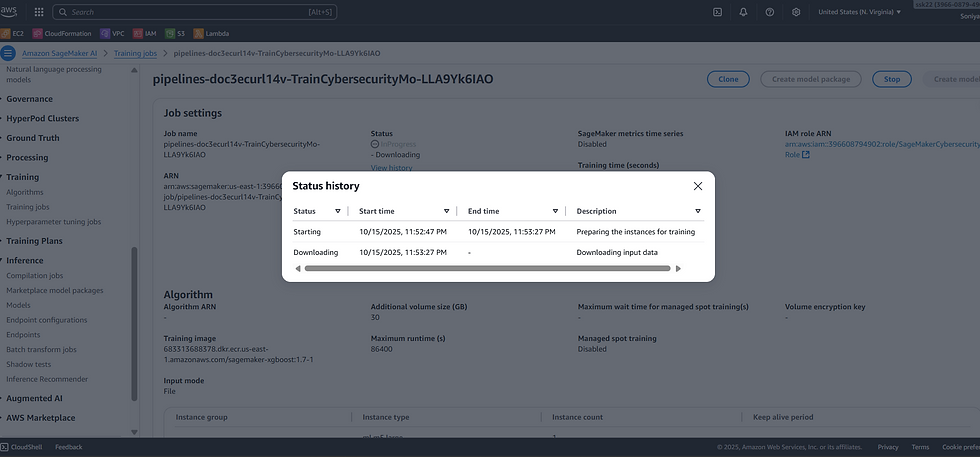Click the Clone button
Viewport: 980px width, 457px height.
[x=728, y=79]
